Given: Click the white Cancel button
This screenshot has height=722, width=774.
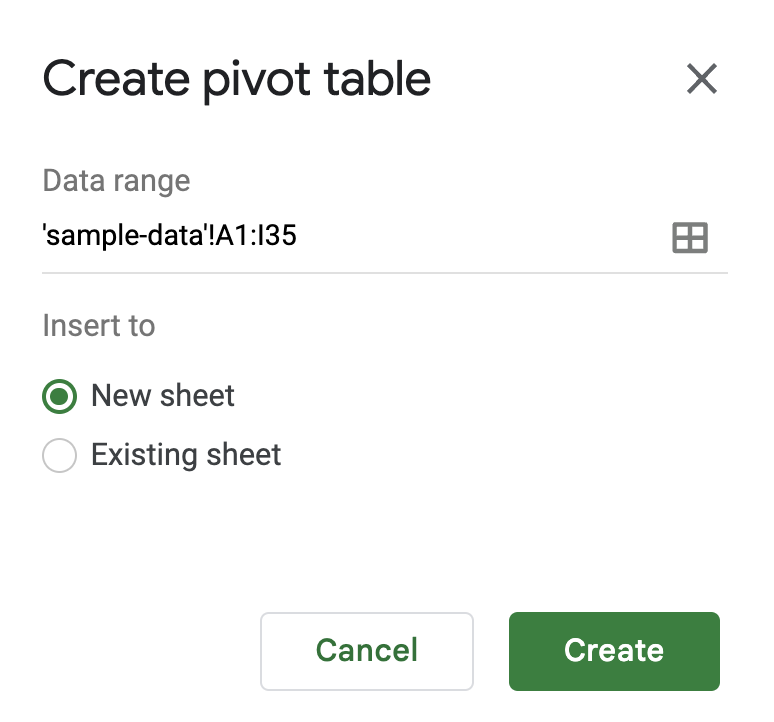Looking at the screenshot, I should coord(367,651).
